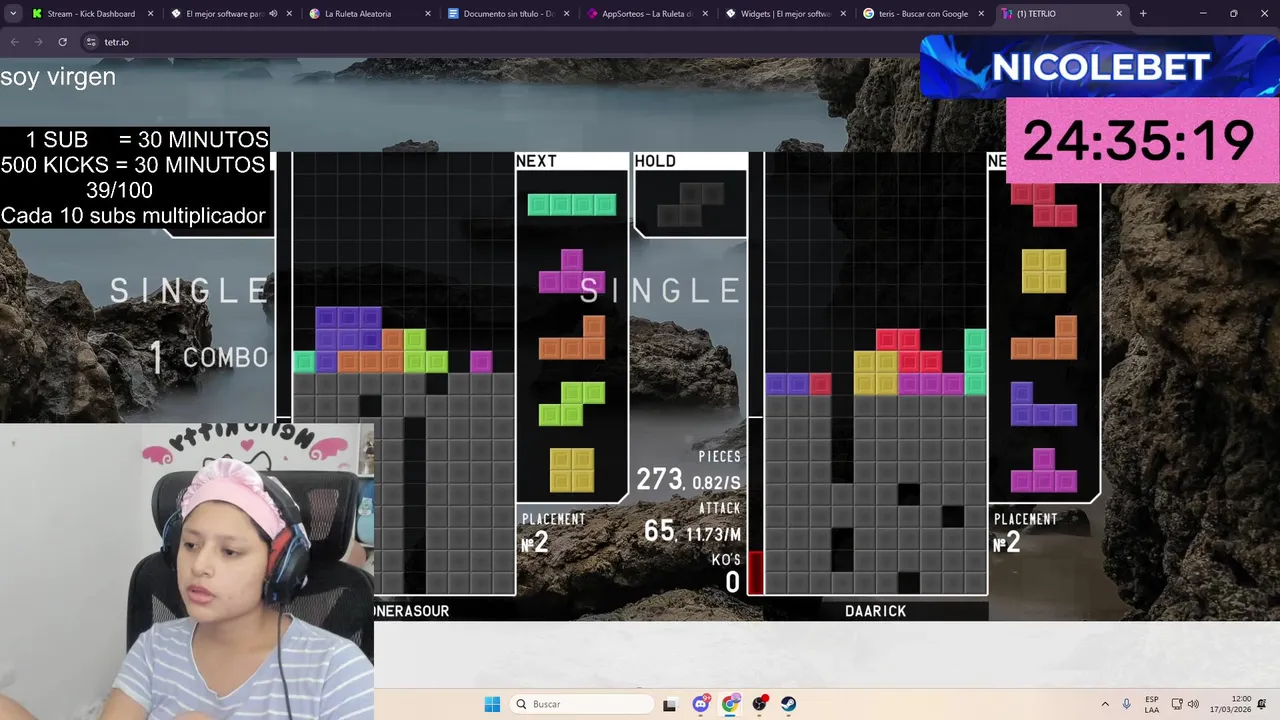Click the blue J piece in right NEXT queue
The height and width of the screenshot is (720, 1280).
pyautogui.click(x=1044, y=403)
